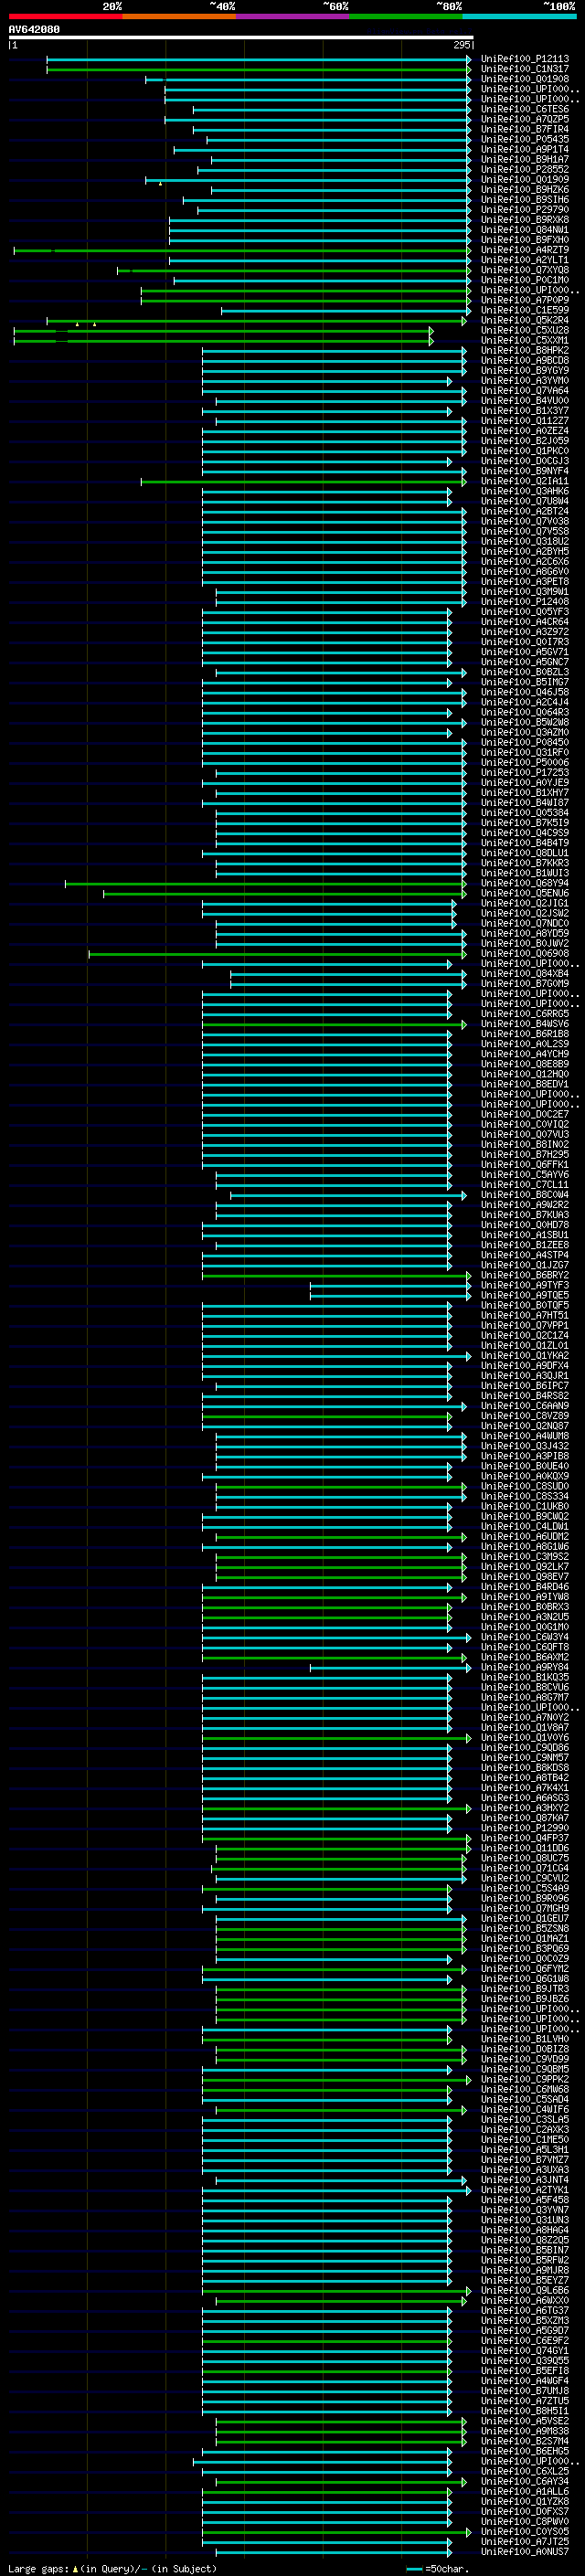Select hit label UniRef100_B6BRY2

[525, 1276]
